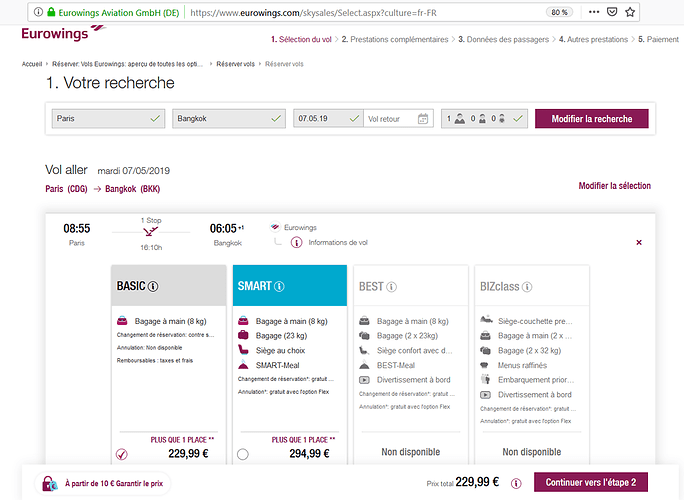Select the BASIC fare radio button 229,99 €
684x500 pixels.
[122, 455]
